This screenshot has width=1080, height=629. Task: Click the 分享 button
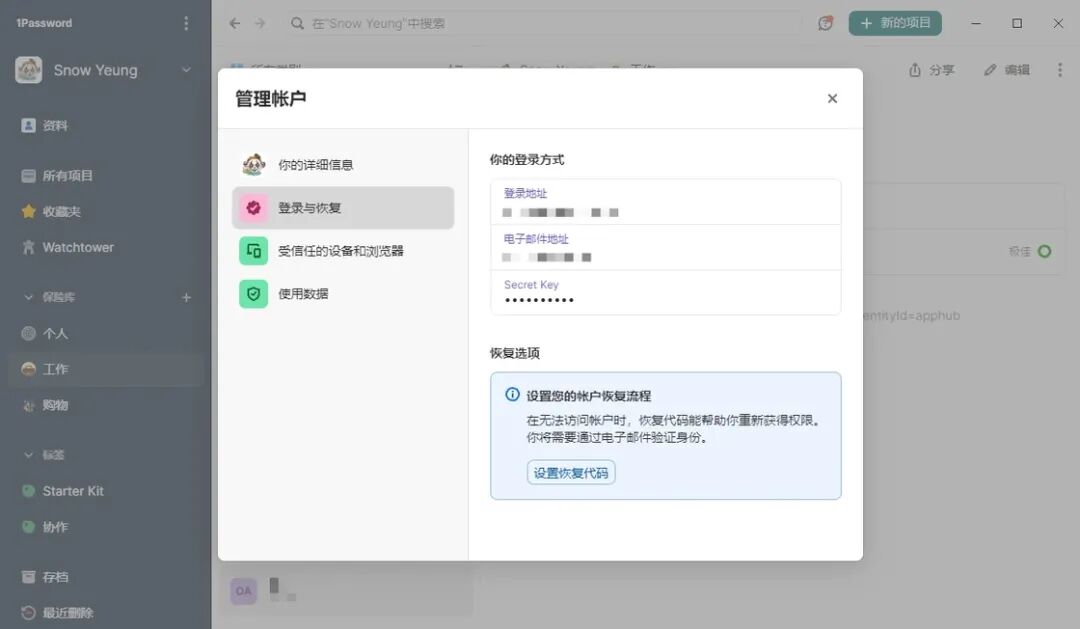pyautogui.click(x=931, y=70)
